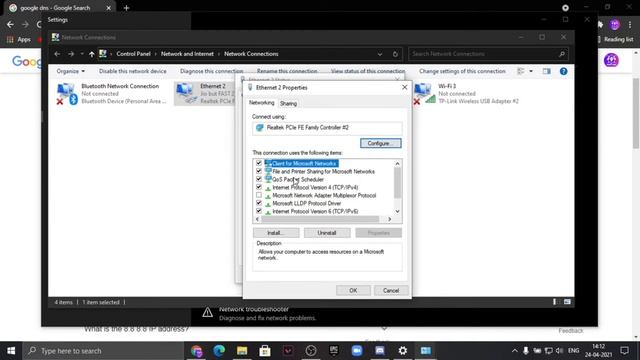640x360 pixels.
Task: Click the Chrome profile avatar in toolbar
Action: [x=615, y=25]
